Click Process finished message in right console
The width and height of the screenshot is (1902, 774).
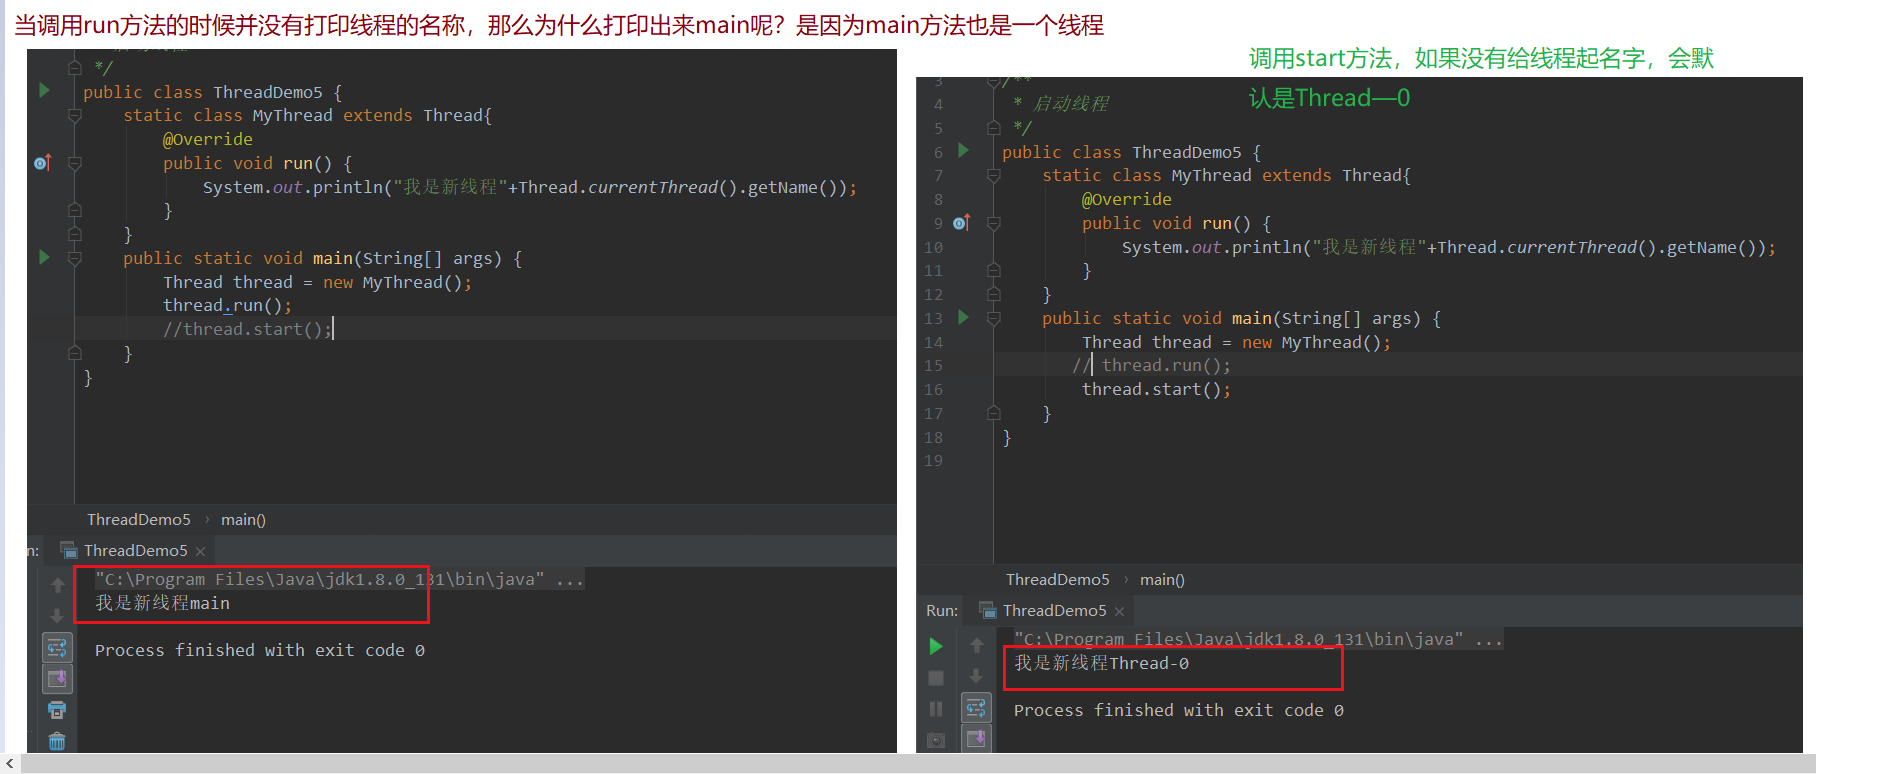click(1179, 710)
